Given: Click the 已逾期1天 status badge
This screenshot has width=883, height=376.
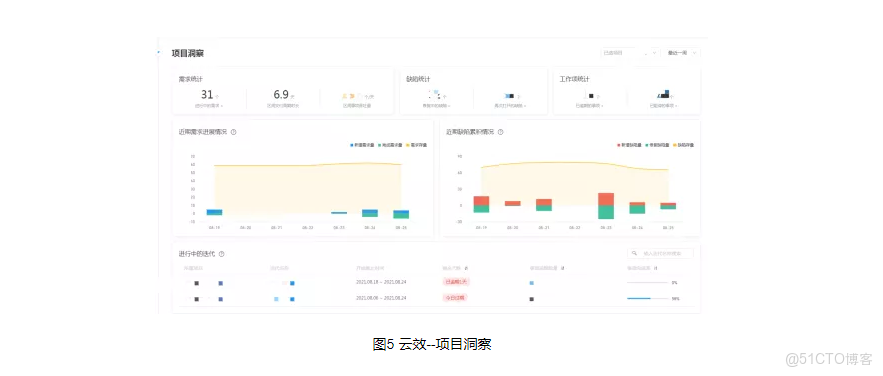Looking at the screenshot, I should coord(456,282).
